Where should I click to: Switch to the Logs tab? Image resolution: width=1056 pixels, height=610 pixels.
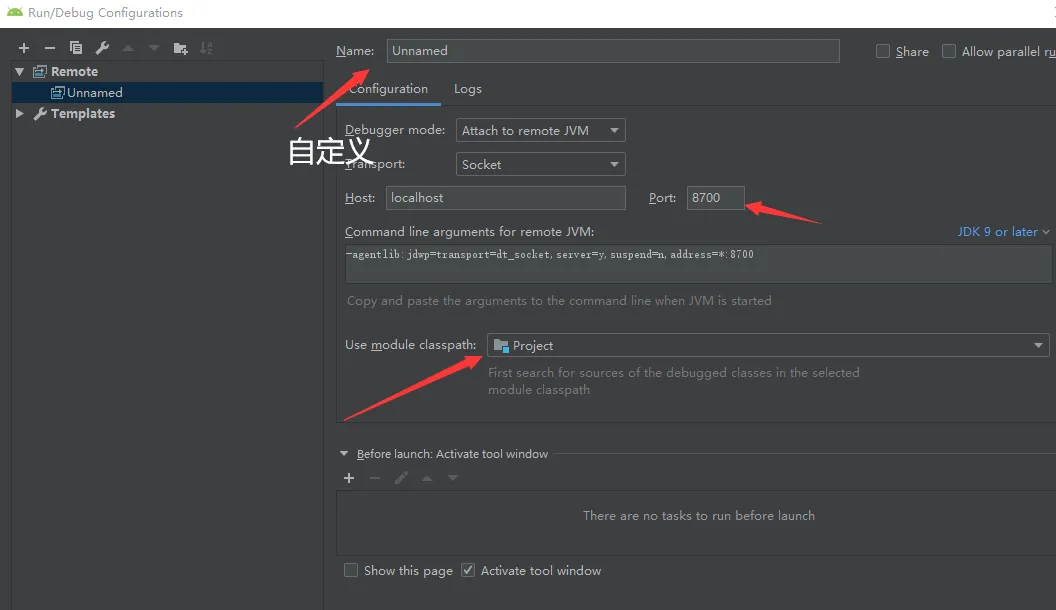467,89
